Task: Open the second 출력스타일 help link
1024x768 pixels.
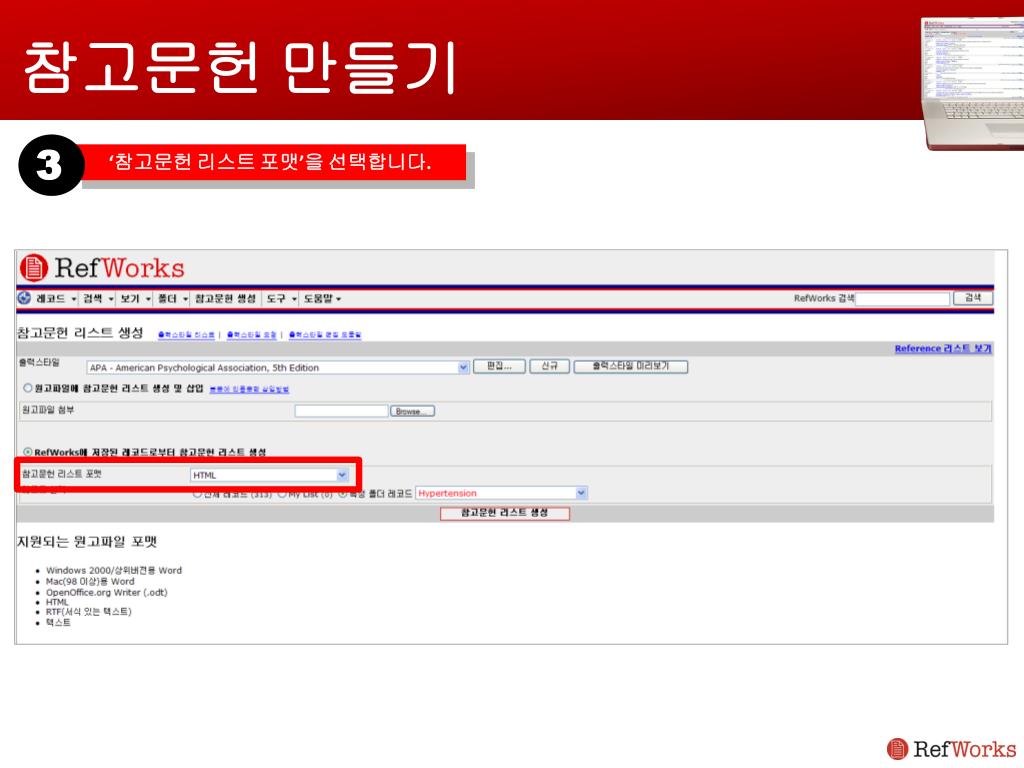Action: (251, 334)
